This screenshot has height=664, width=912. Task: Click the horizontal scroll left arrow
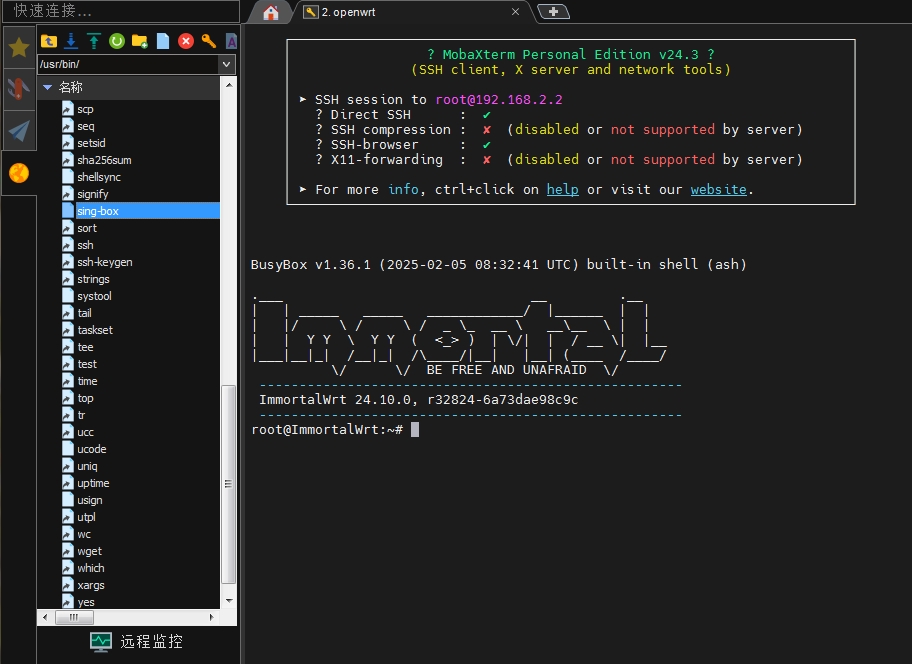(45, 617)
